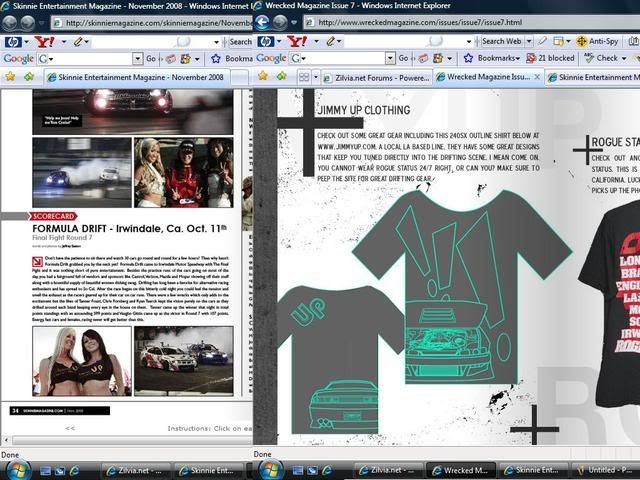
Task: Click Yahoo search field in Wrecked window
Action: click(406, 41)
